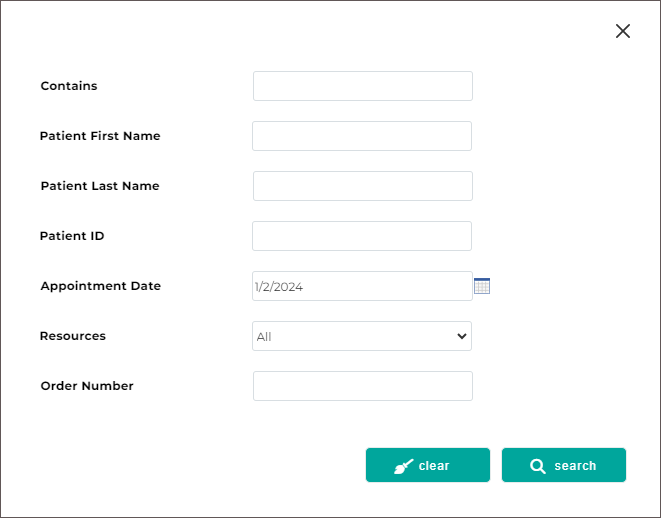The width and height of the screenshot is (661, 518).
Task: Click the Appointment Date field showing 1/2/2024
Action: pos(362,286)
